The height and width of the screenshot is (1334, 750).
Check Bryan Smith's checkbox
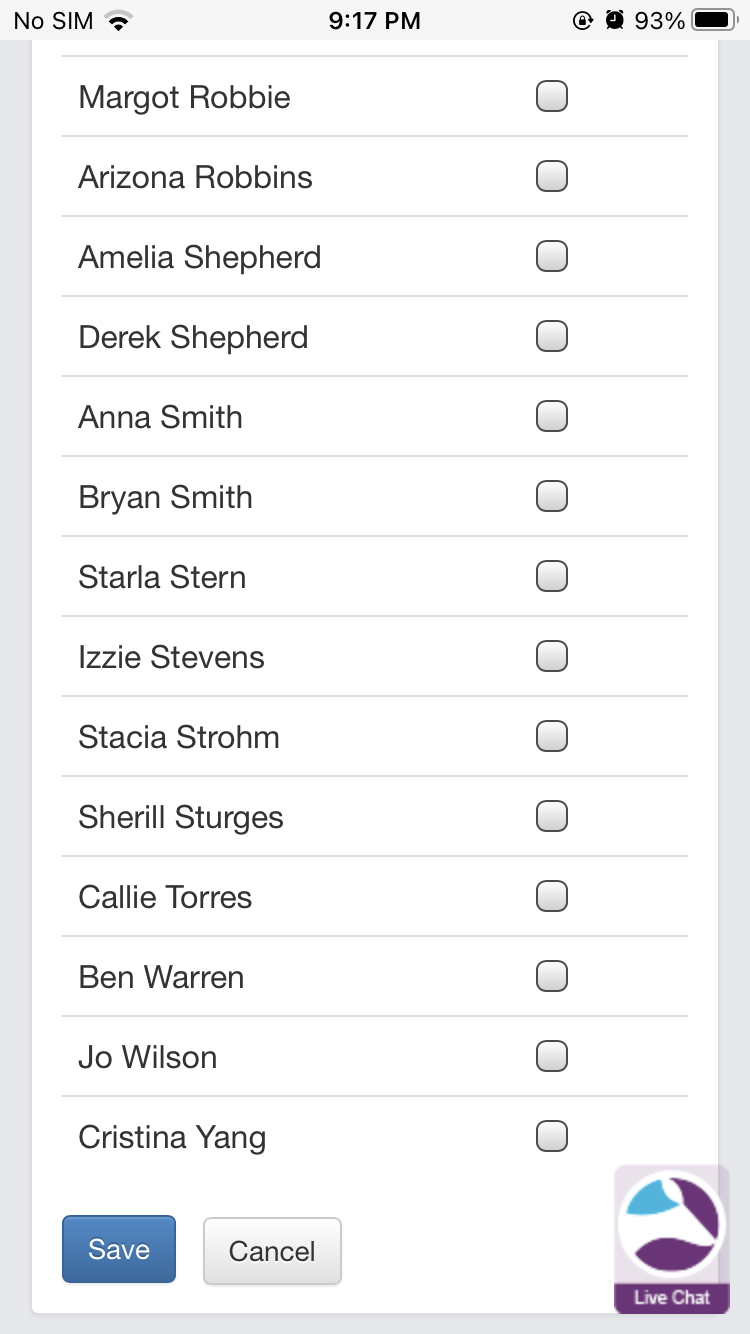552,496
